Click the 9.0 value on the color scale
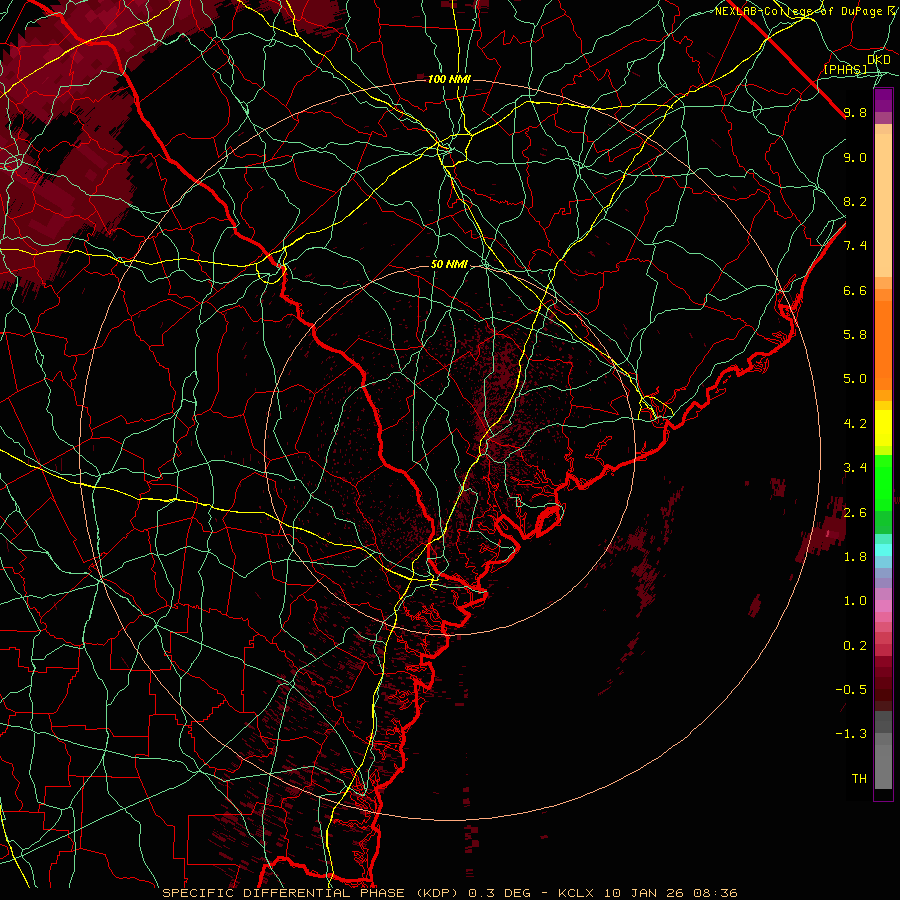Screen dimensions: 900x900 (855, 157)
